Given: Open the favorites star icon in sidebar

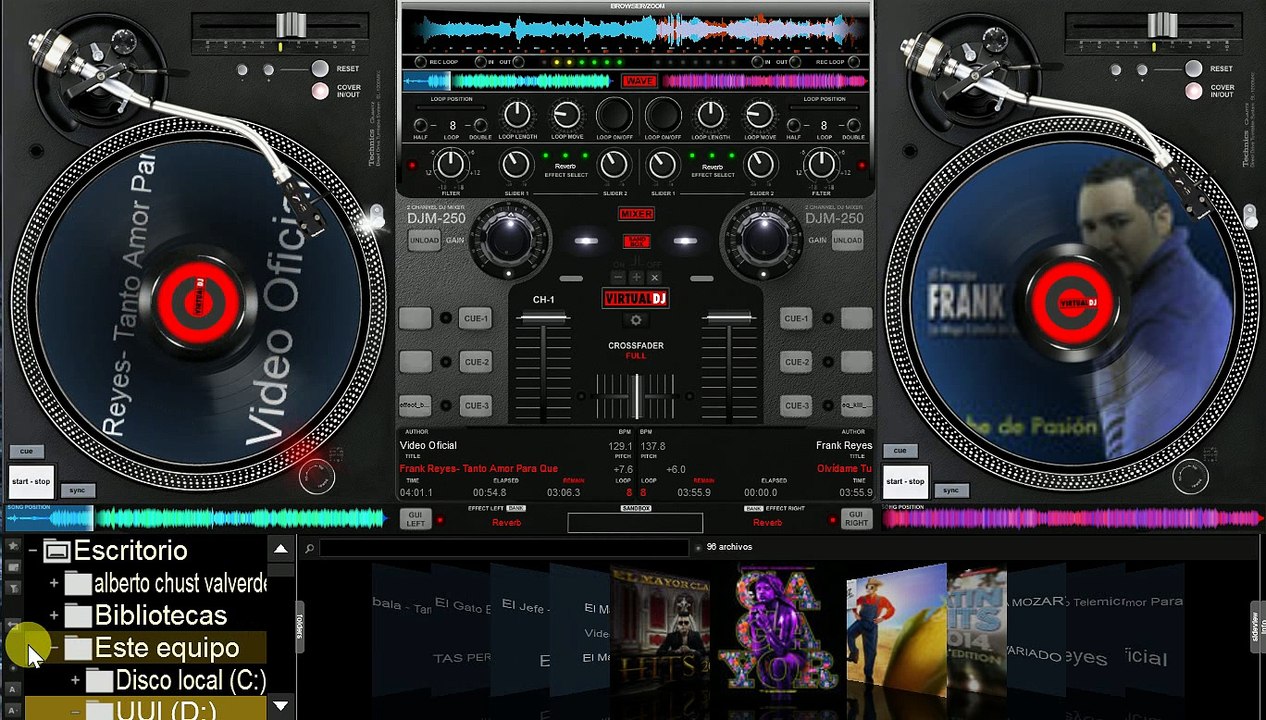Looking at the screenshot, I should click(x=13, y=546).
